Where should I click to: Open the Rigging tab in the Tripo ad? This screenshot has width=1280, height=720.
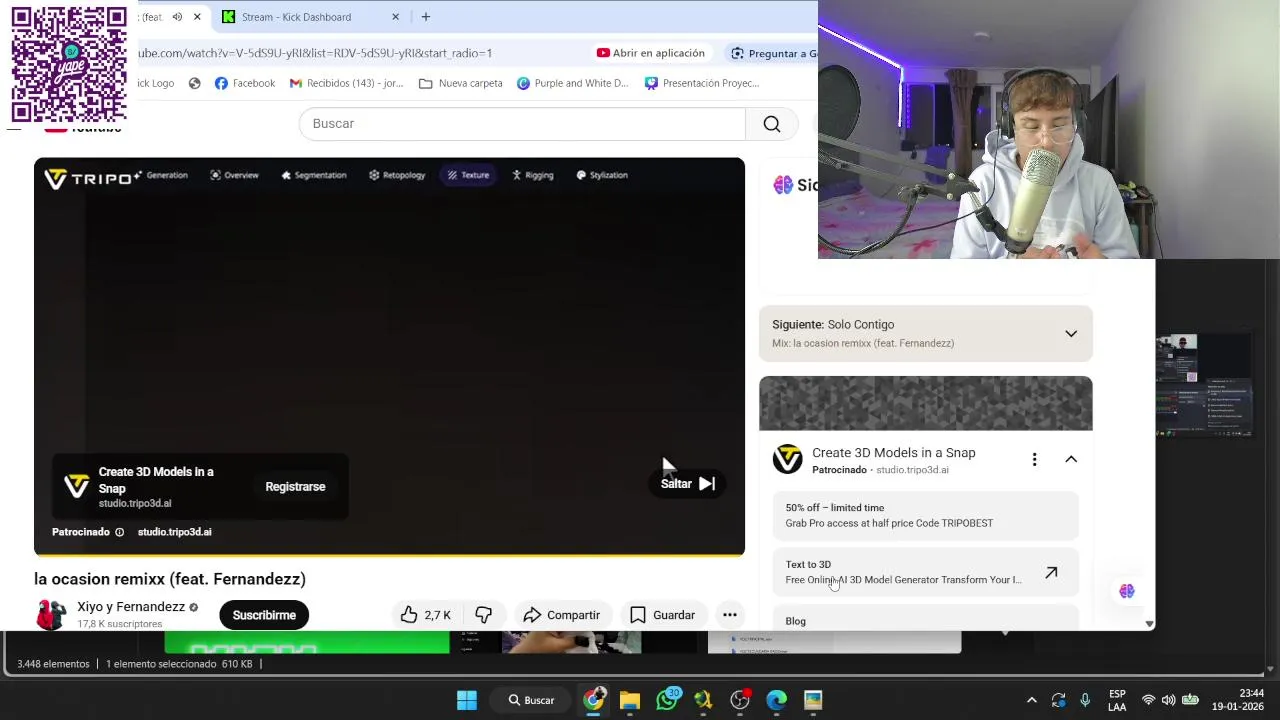533,175
